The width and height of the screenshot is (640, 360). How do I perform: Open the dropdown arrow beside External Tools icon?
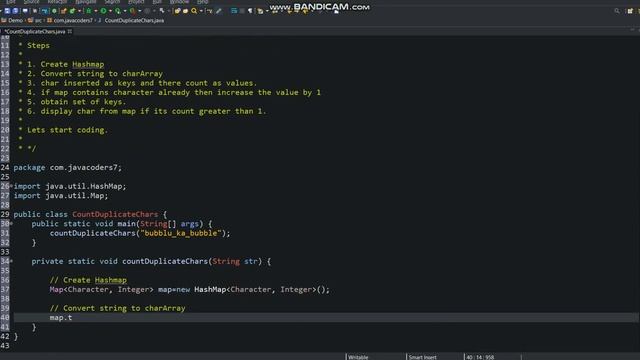140,11
